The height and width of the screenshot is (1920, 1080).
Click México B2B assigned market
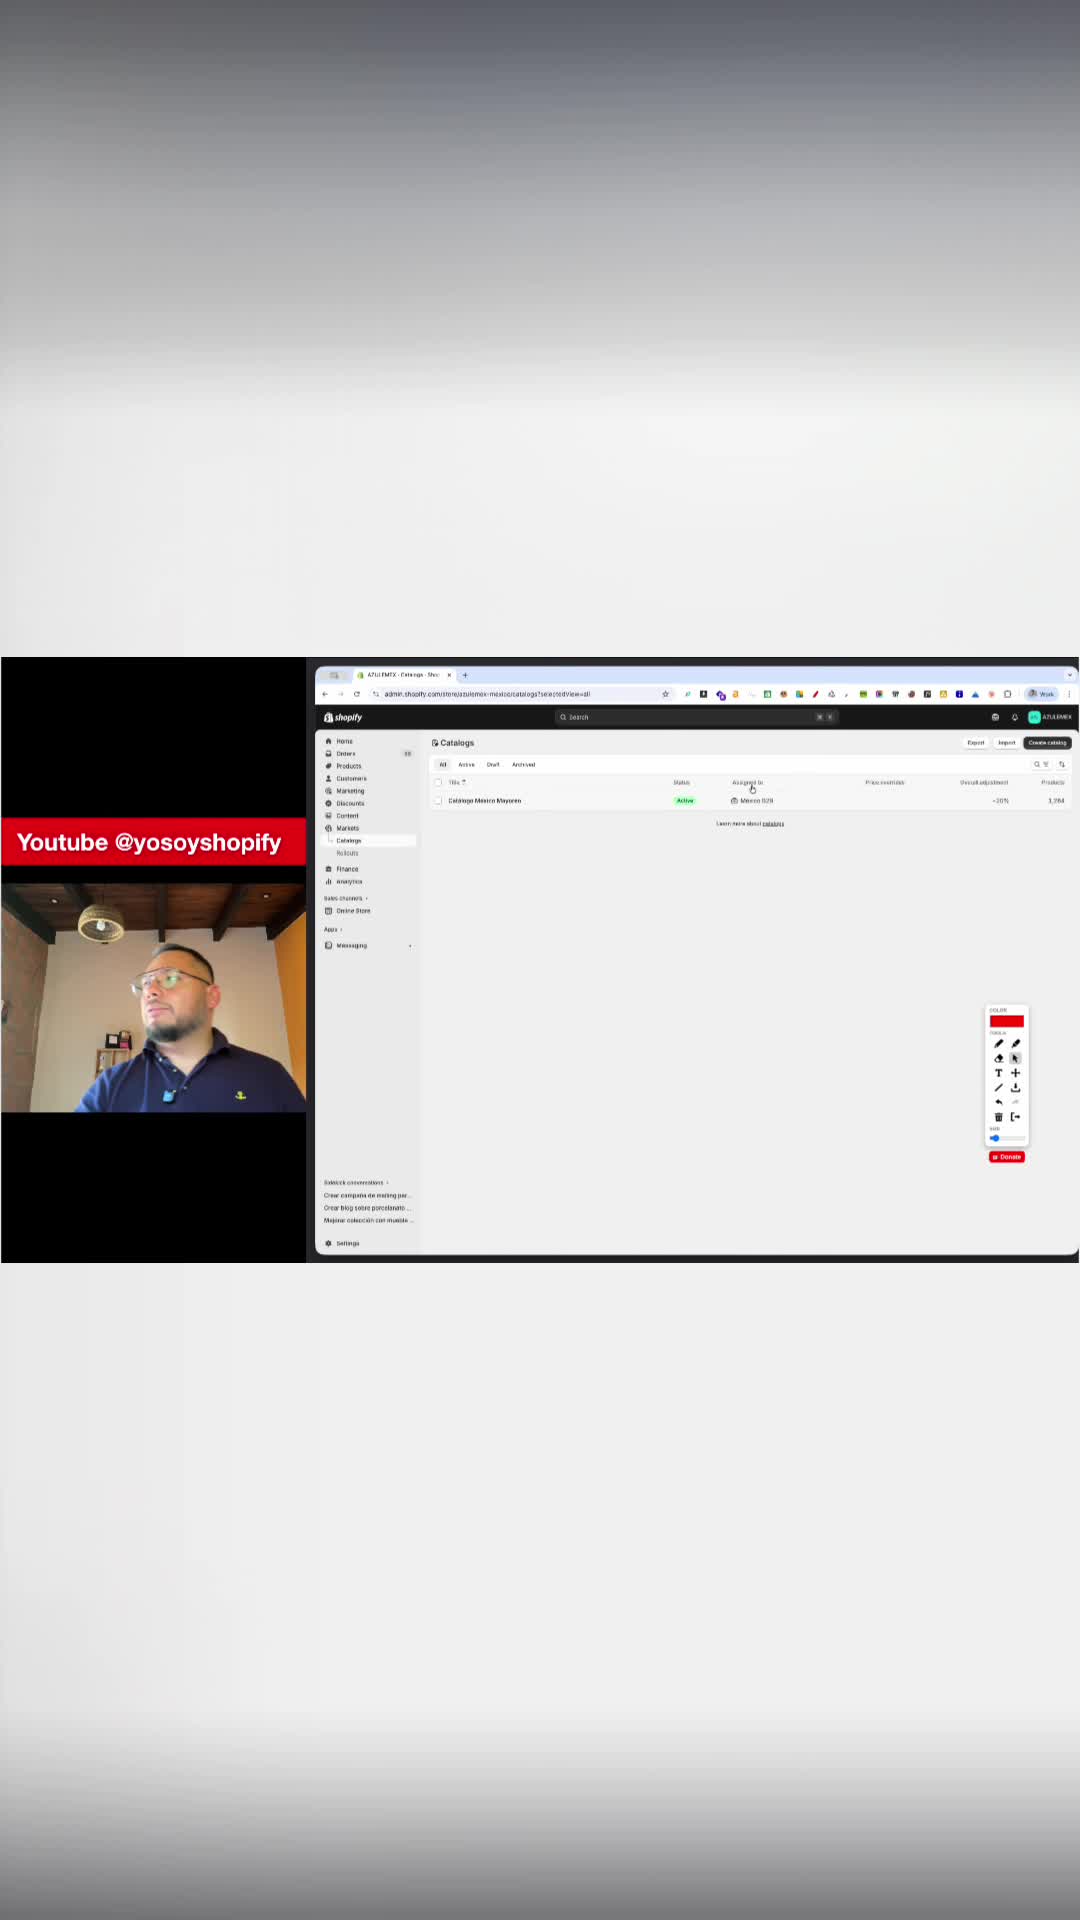pos(752,801)
